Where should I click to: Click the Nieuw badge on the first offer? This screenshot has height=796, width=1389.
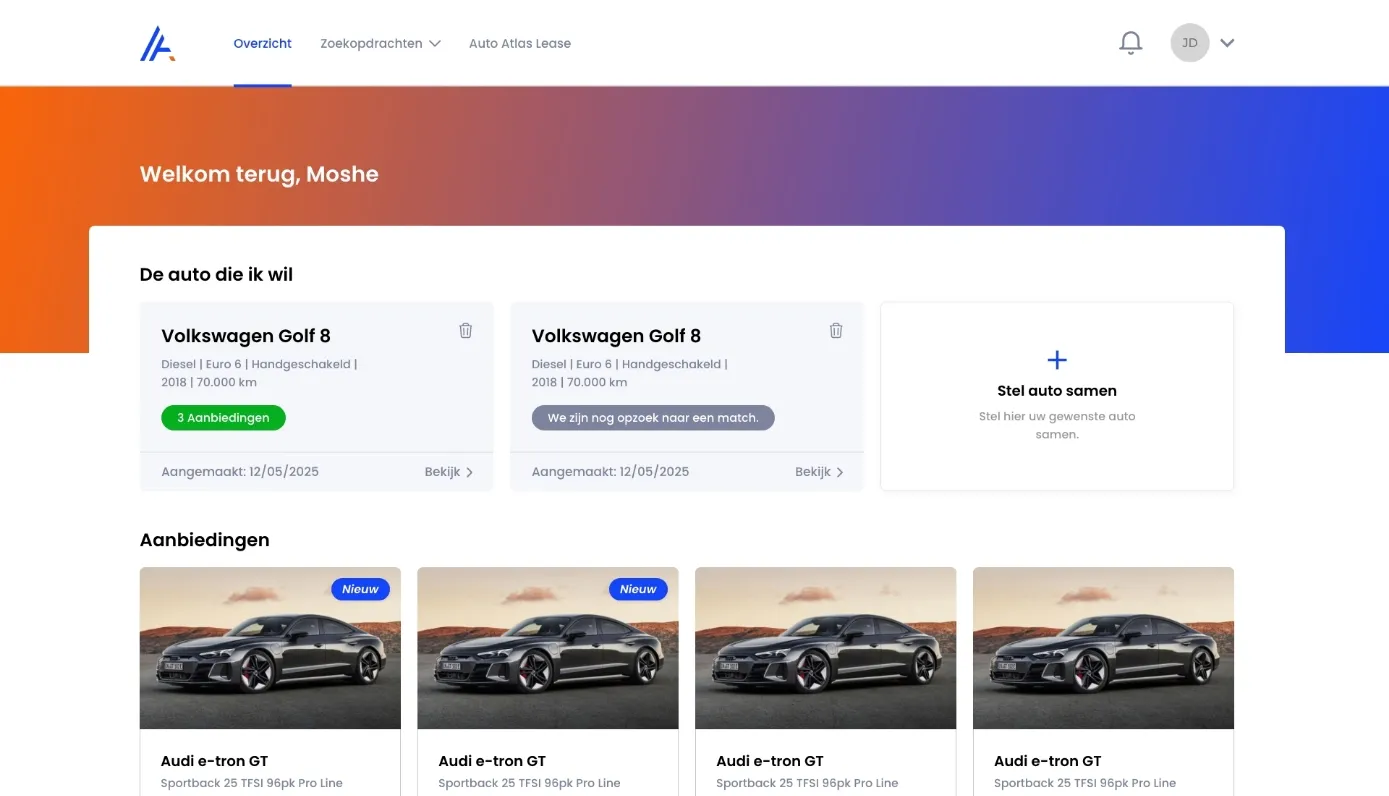(x=360, y=589)
